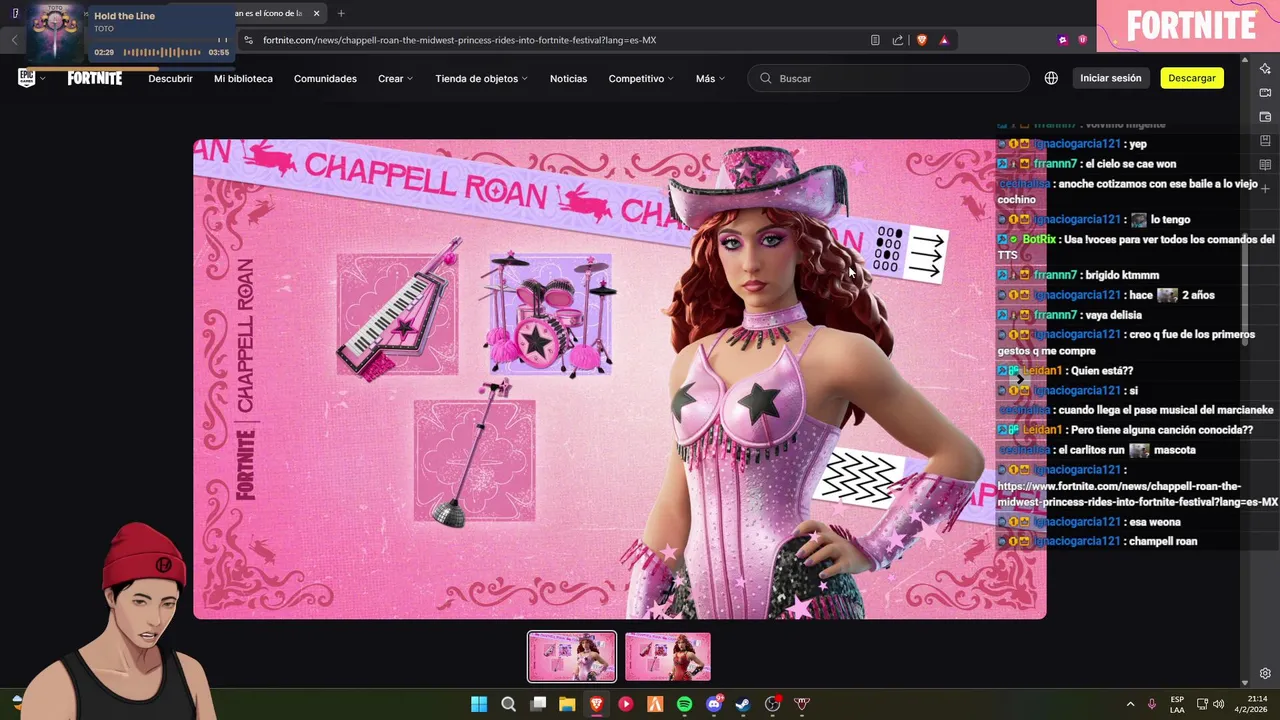Click the volume speaker icon in tray
The height and width of the screenshot is (720, 1280).
1219,704
